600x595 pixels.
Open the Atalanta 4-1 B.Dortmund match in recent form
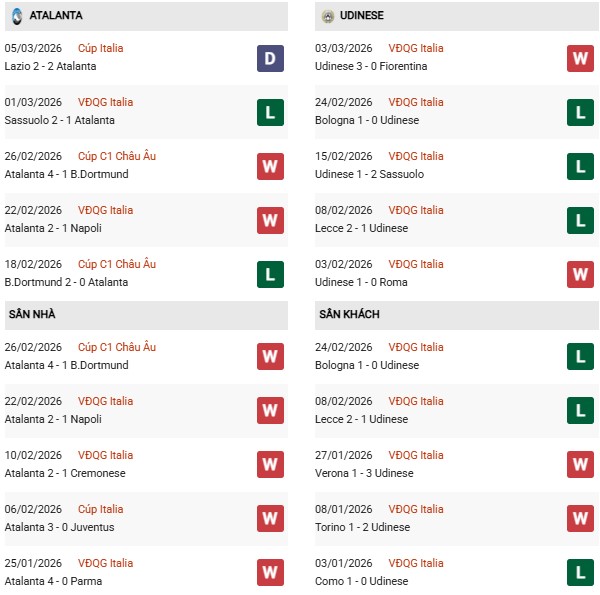[x=66, y=174]
